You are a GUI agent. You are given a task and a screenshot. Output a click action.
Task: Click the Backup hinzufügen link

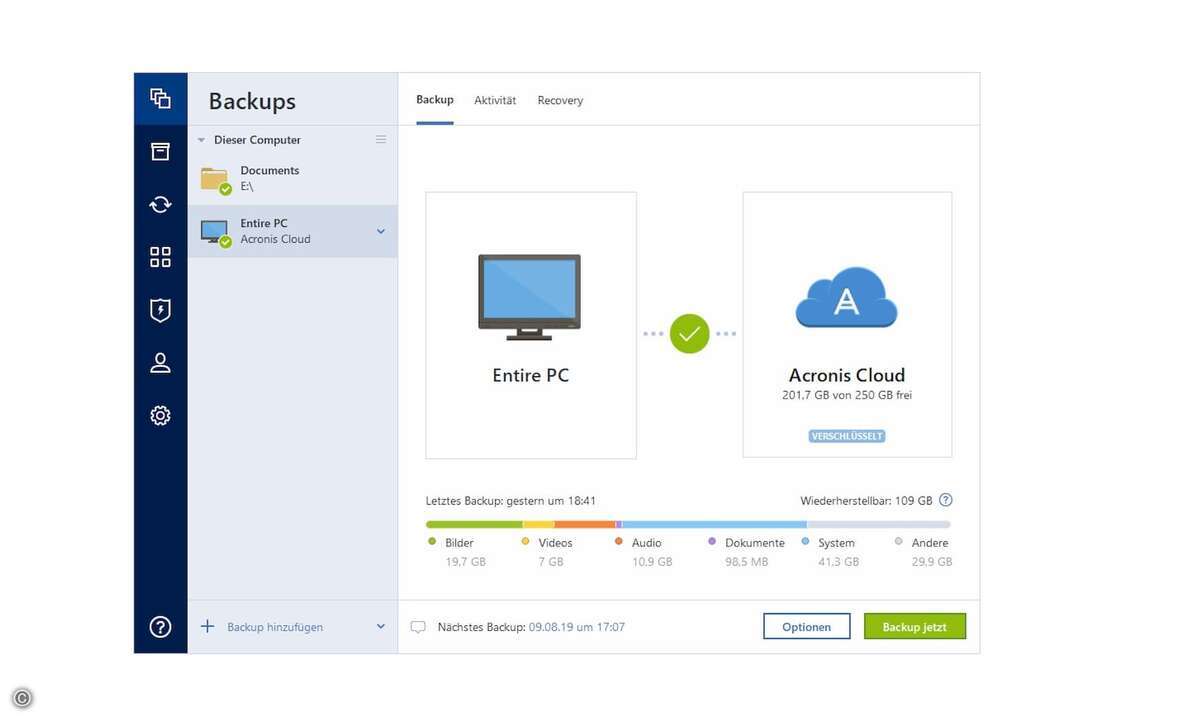[x=275, y=627]
